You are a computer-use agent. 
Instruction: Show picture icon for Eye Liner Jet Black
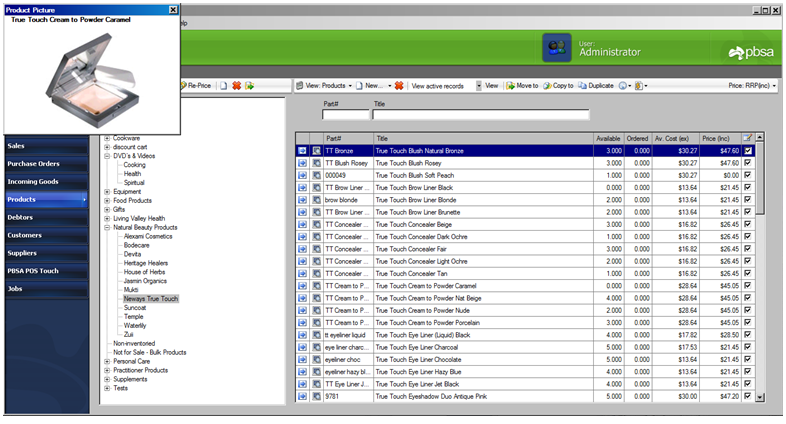click(x=317, y=384)
